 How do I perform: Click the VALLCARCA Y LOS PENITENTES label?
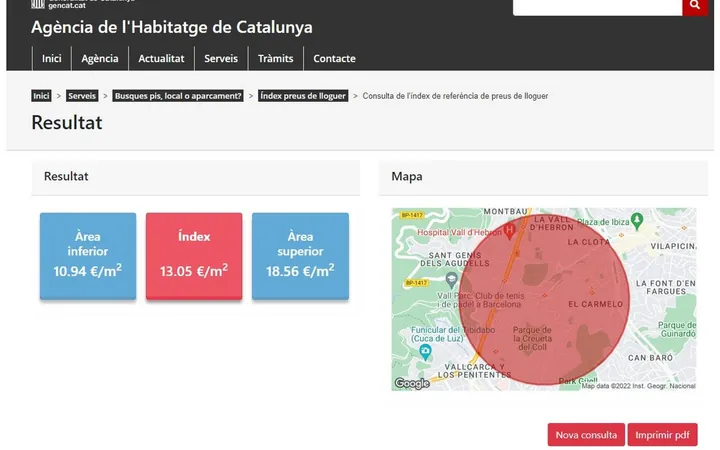tap(474, 371)
